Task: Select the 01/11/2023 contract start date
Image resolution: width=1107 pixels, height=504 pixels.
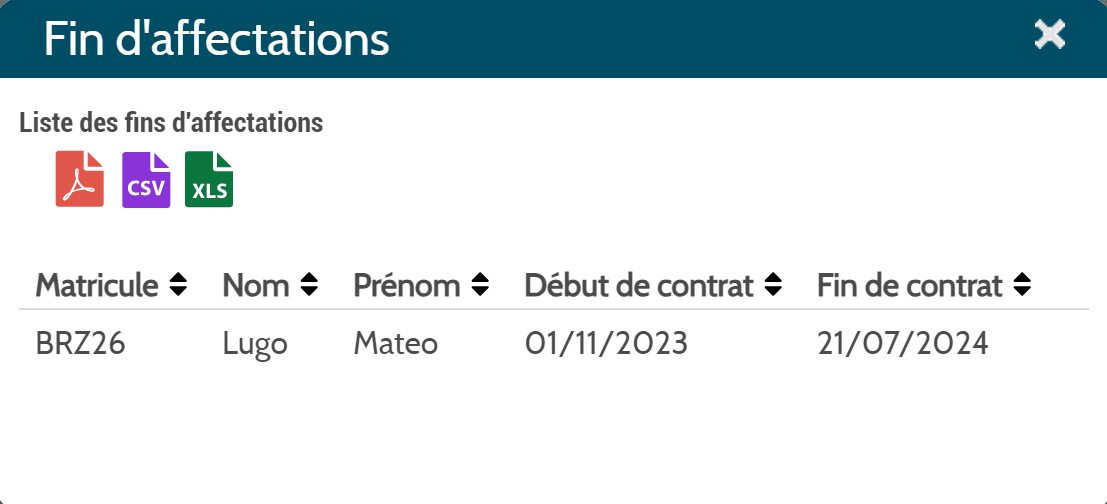Action: (x=606, y=344)
